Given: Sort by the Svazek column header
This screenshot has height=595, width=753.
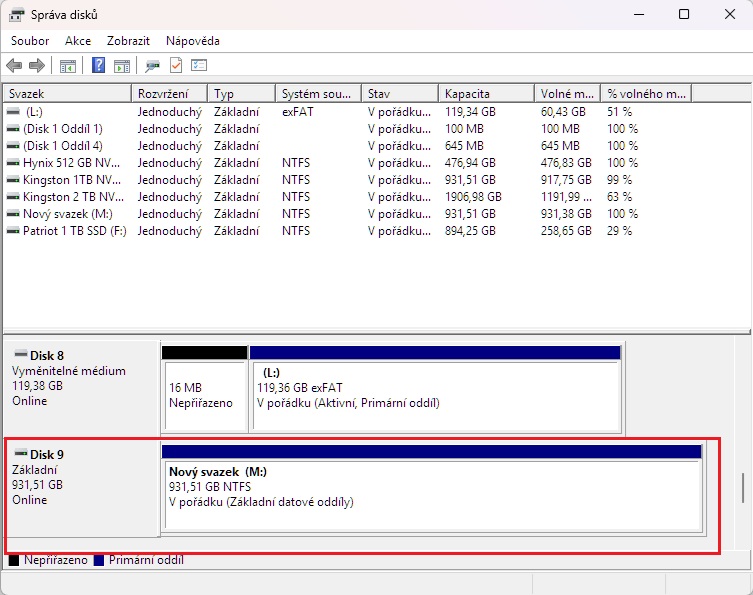Looking at the screenshot, I should point(67,94).
